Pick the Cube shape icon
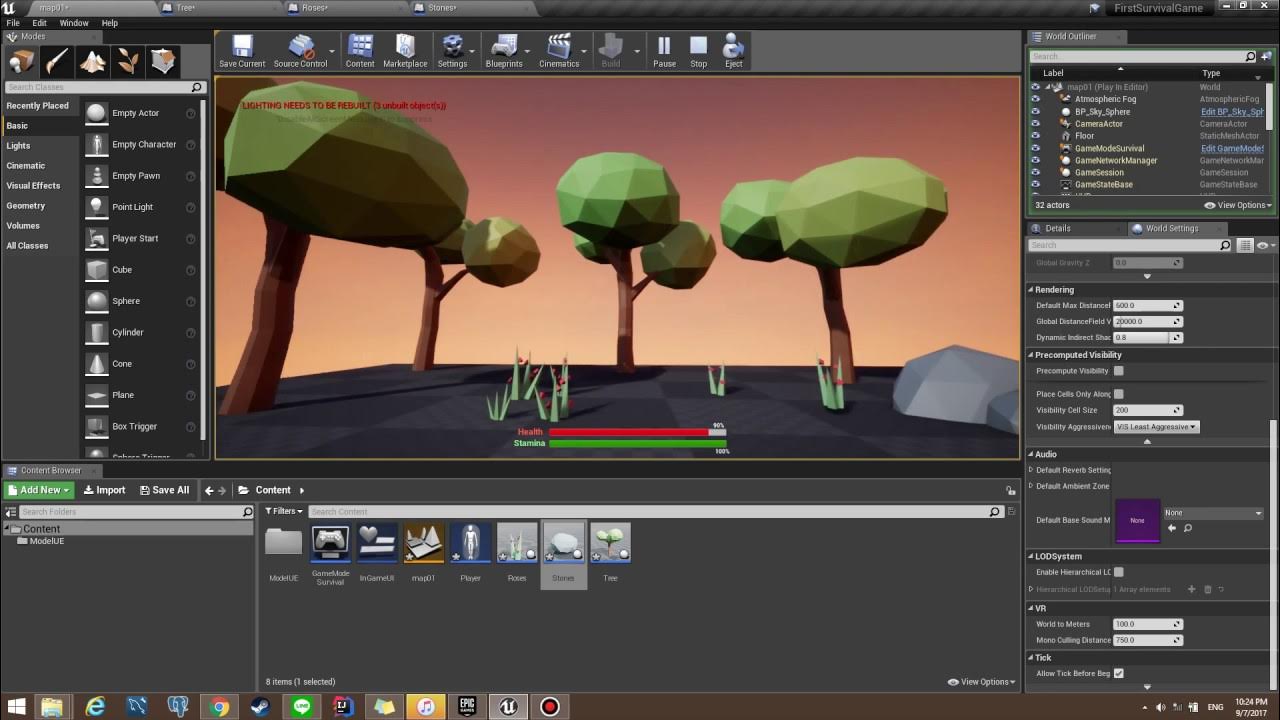This screenshot has height=720, width=1280. (x=96, y=269)
